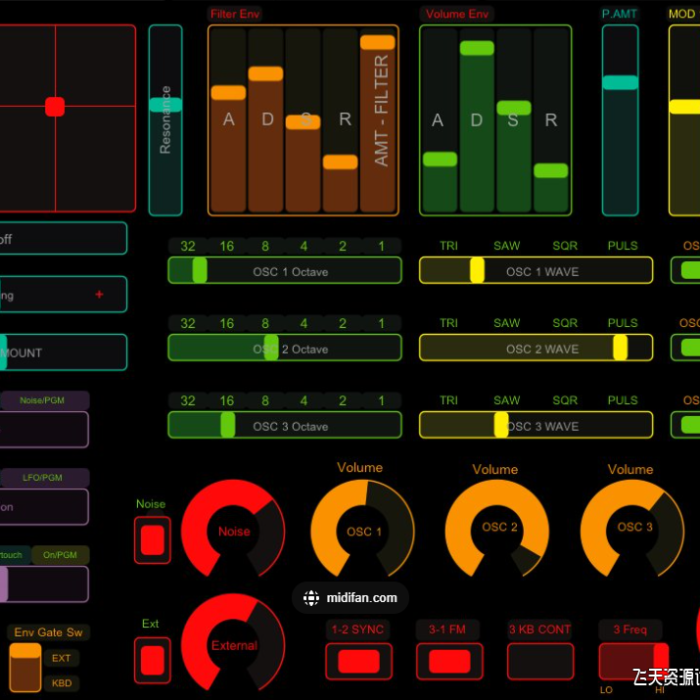The image size is (700, 700).
Task: Click the red Noise knob
Action: pyautogui.click(x=233, y=530)
